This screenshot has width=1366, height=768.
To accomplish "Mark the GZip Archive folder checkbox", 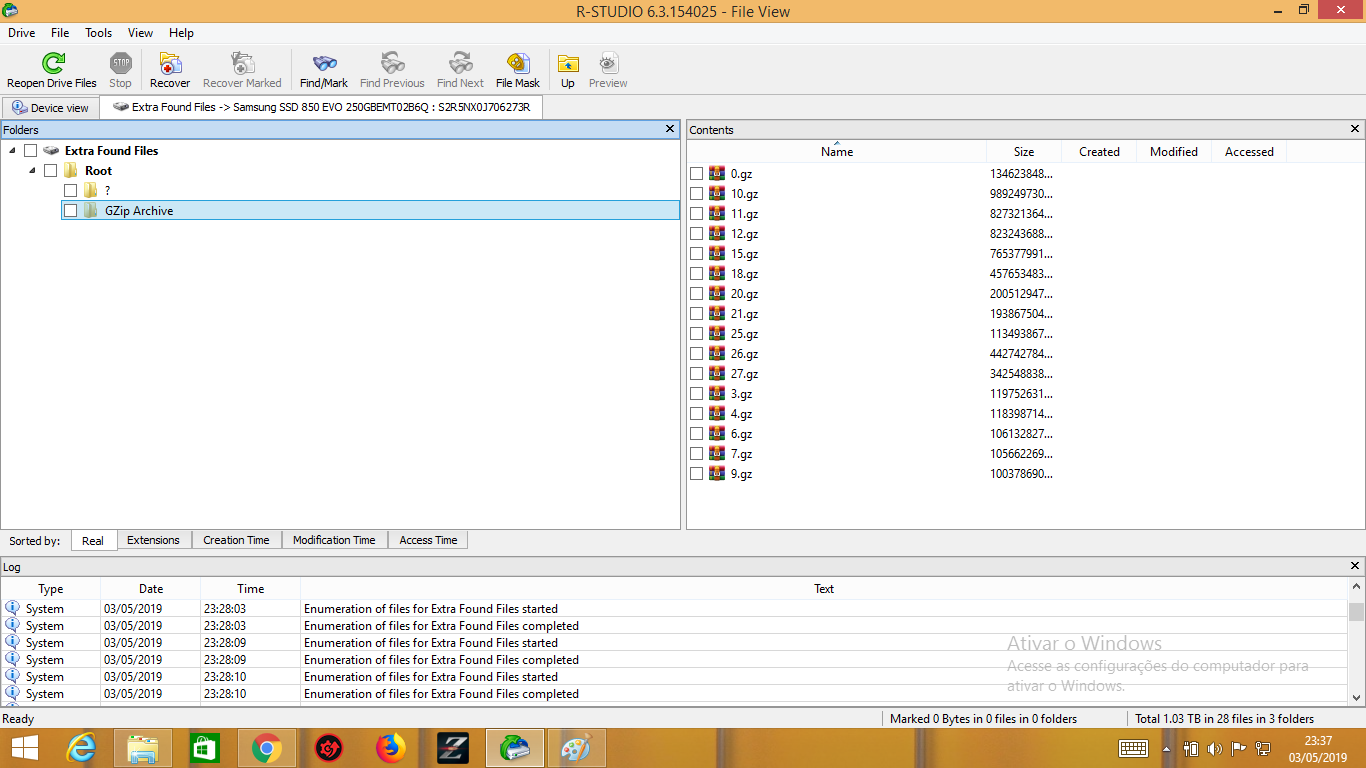I will pos(70,211).
